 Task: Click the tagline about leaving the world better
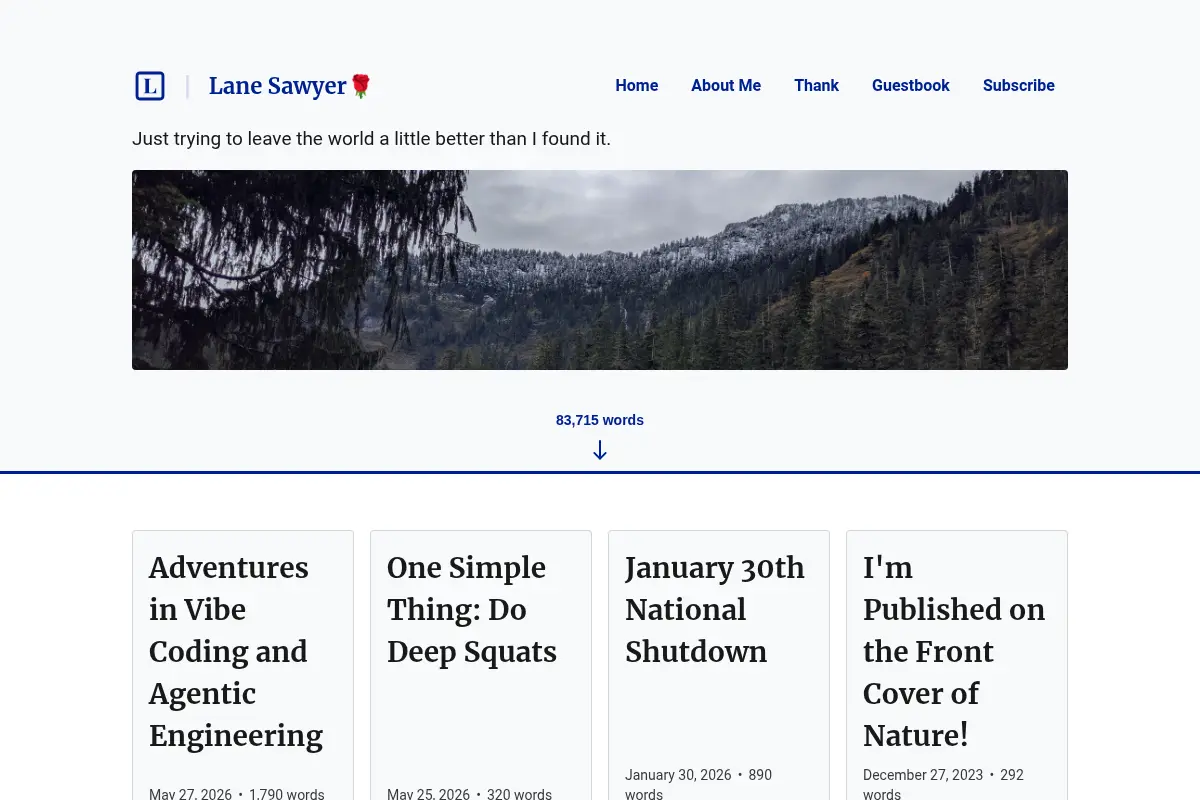click(371, 139)
